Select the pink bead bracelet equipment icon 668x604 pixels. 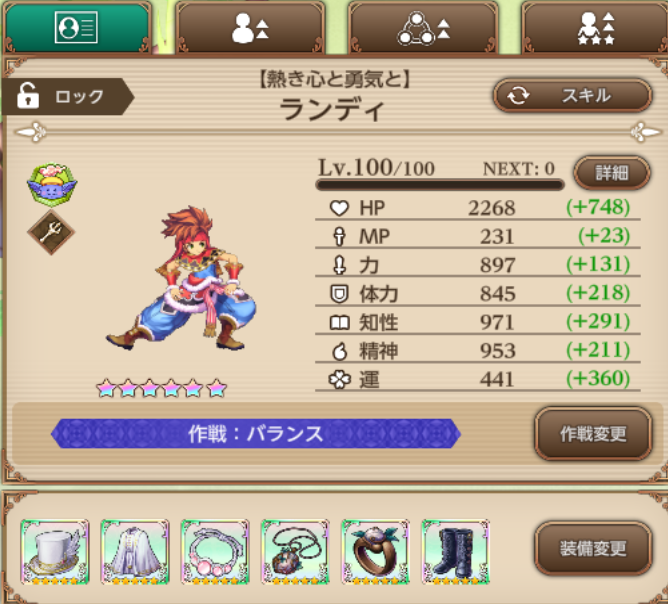(215, 551)
